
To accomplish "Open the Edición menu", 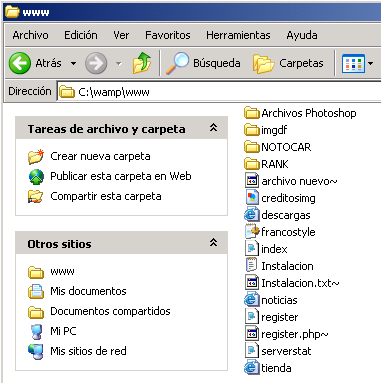I will point(81,35).
